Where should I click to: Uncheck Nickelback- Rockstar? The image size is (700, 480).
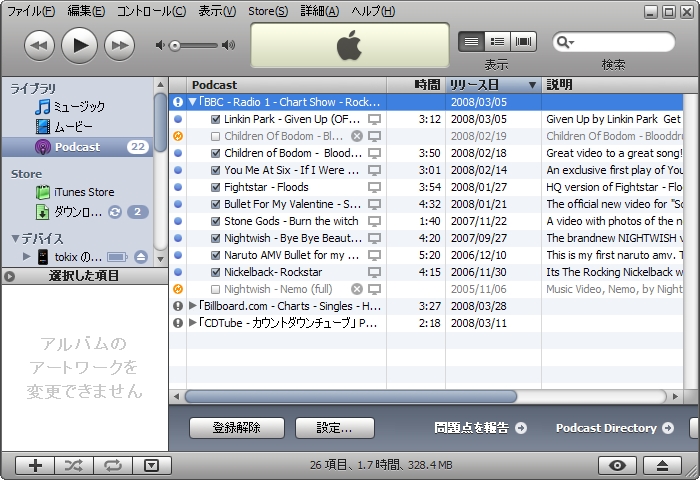tap(216, 272)
